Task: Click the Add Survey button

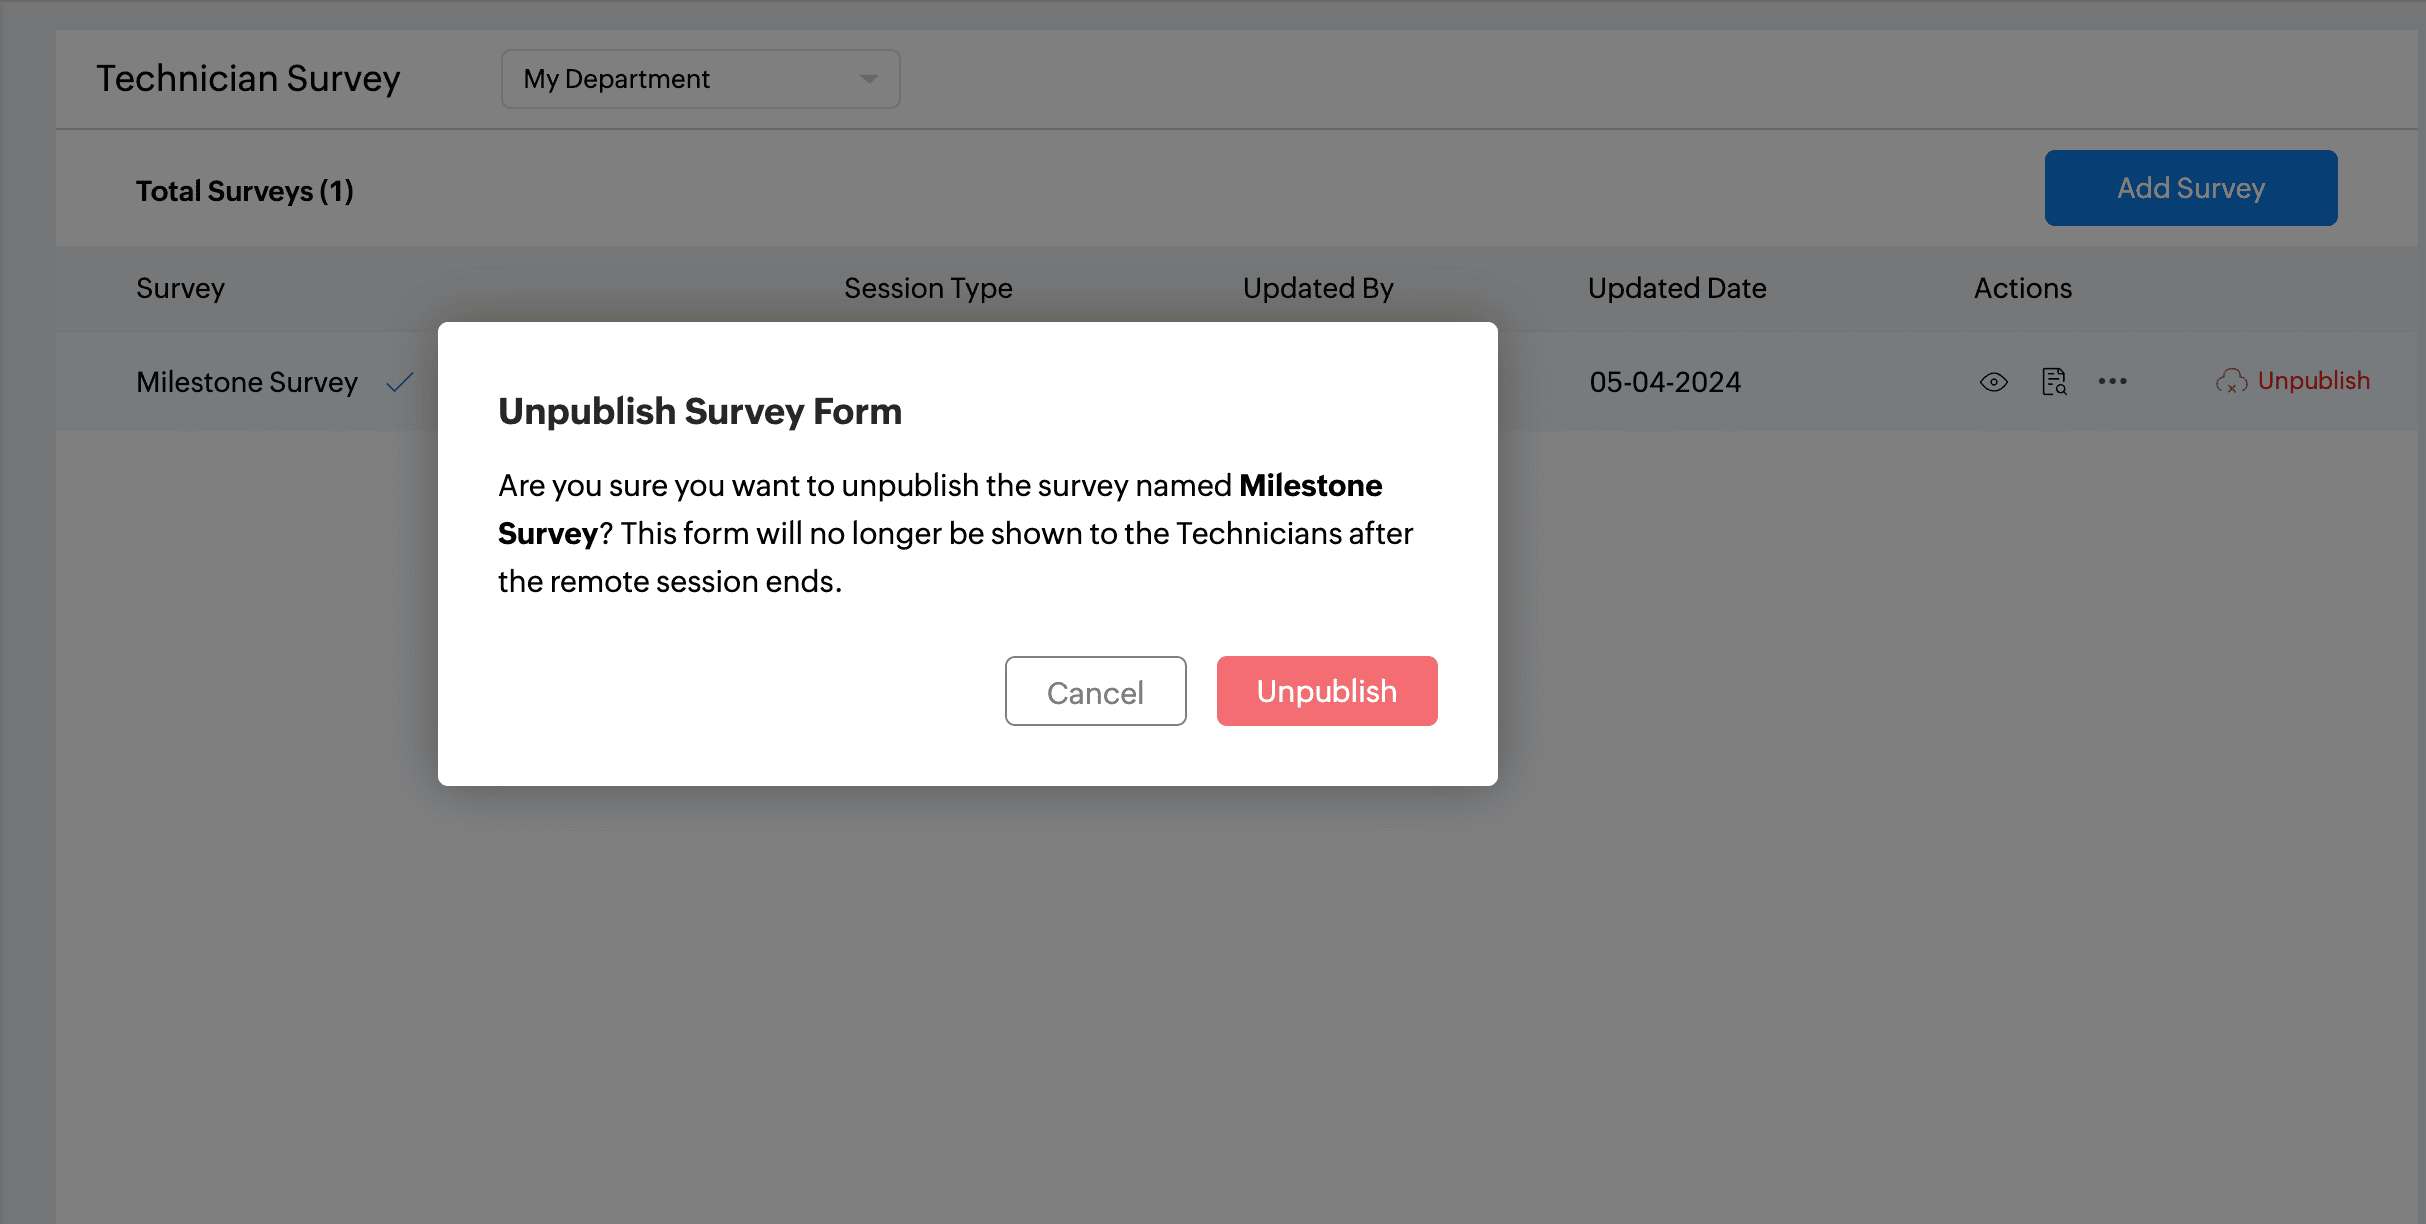Action: [x=2190, y=188]
